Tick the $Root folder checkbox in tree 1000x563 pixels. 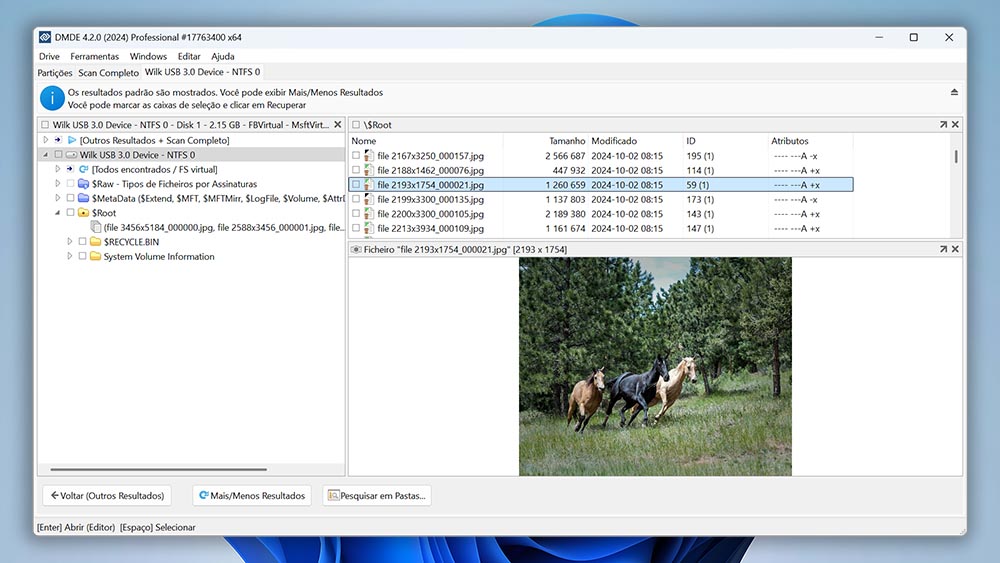(70, 213)
